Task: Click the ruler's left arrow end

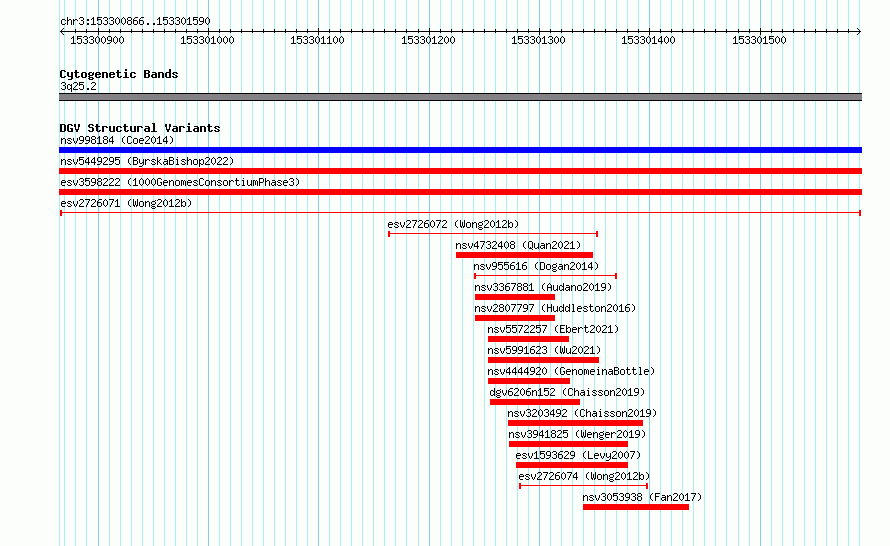Action: pyautogui.click(x=62, y=31)
